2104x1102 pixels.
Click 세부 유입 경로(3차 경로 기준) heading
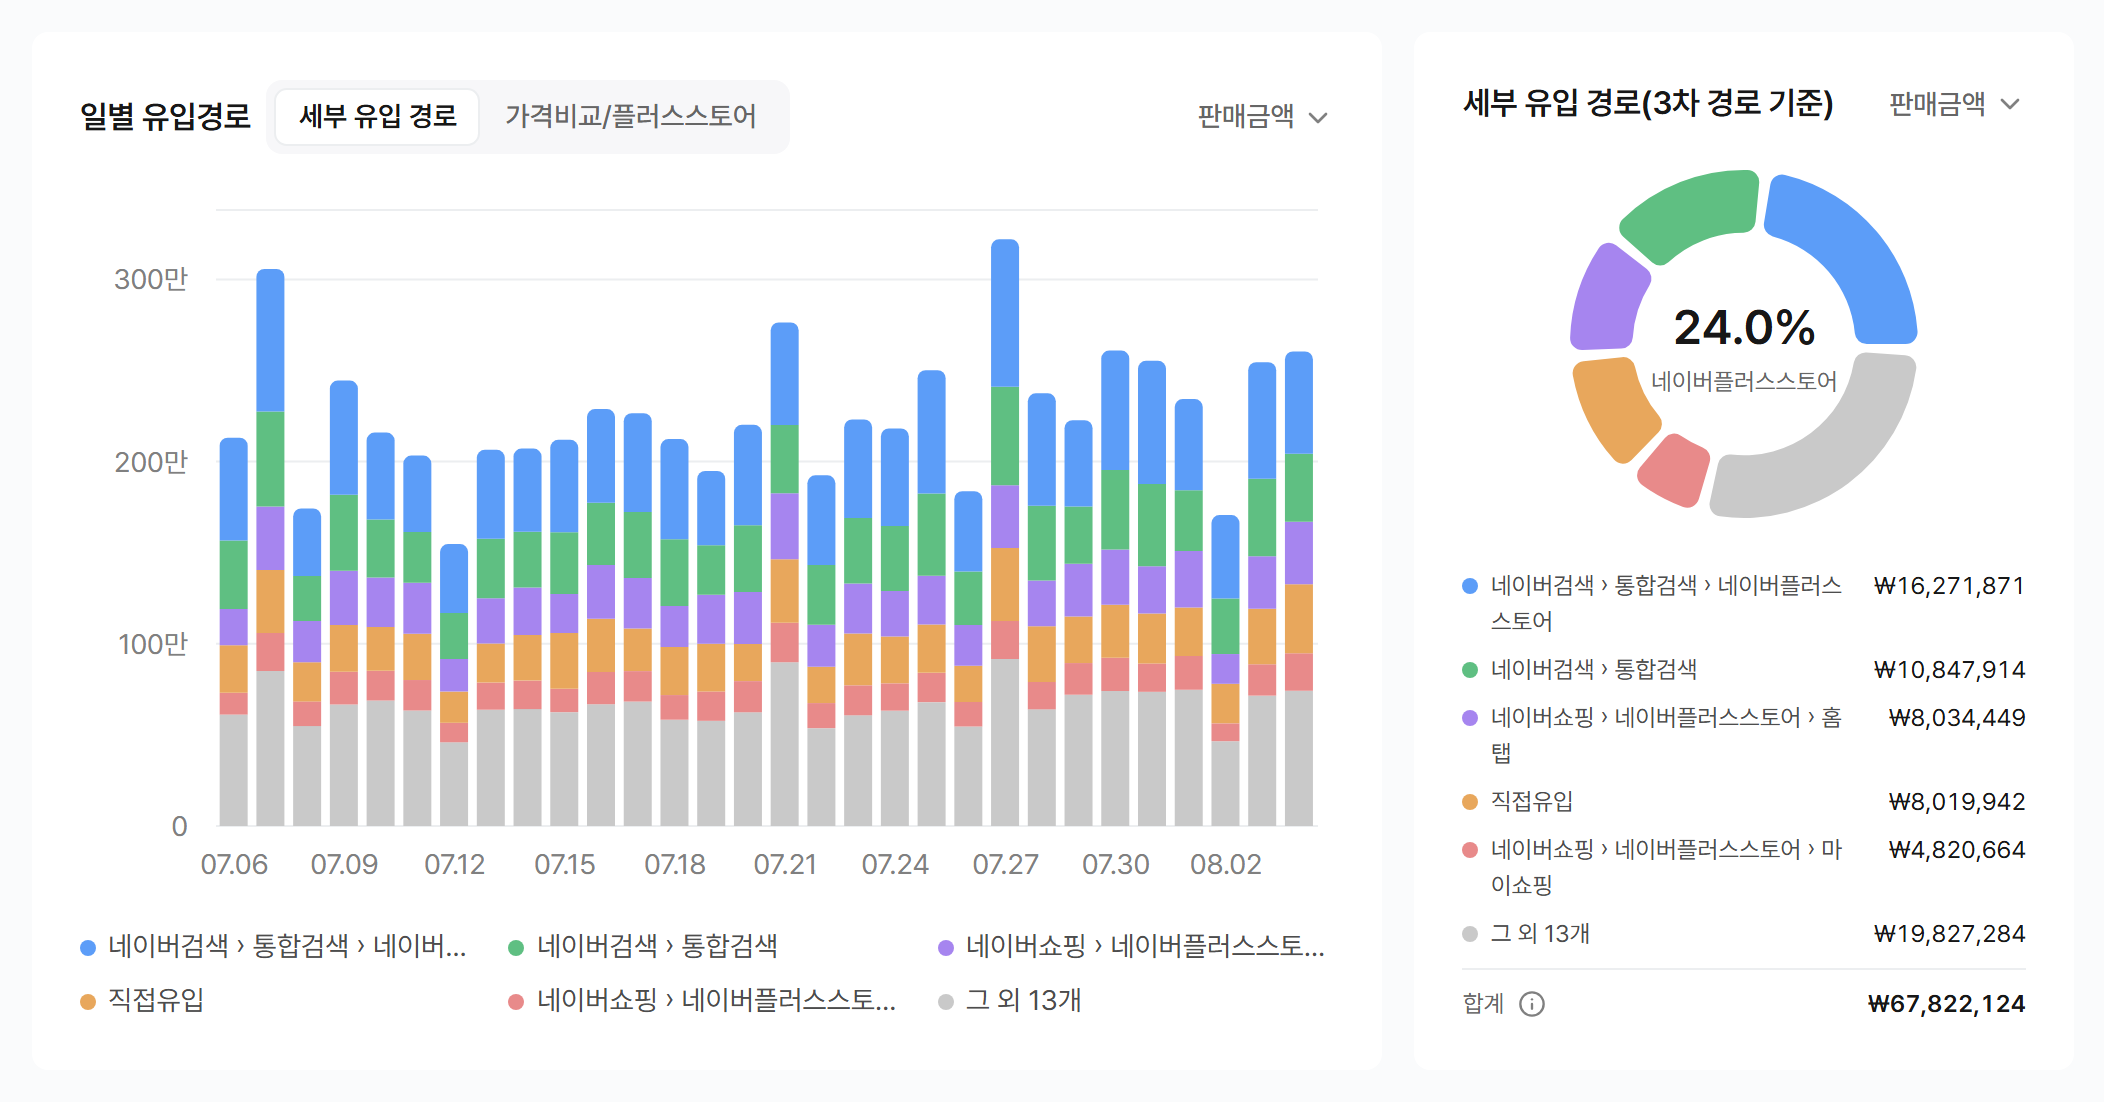point(1648,103)
